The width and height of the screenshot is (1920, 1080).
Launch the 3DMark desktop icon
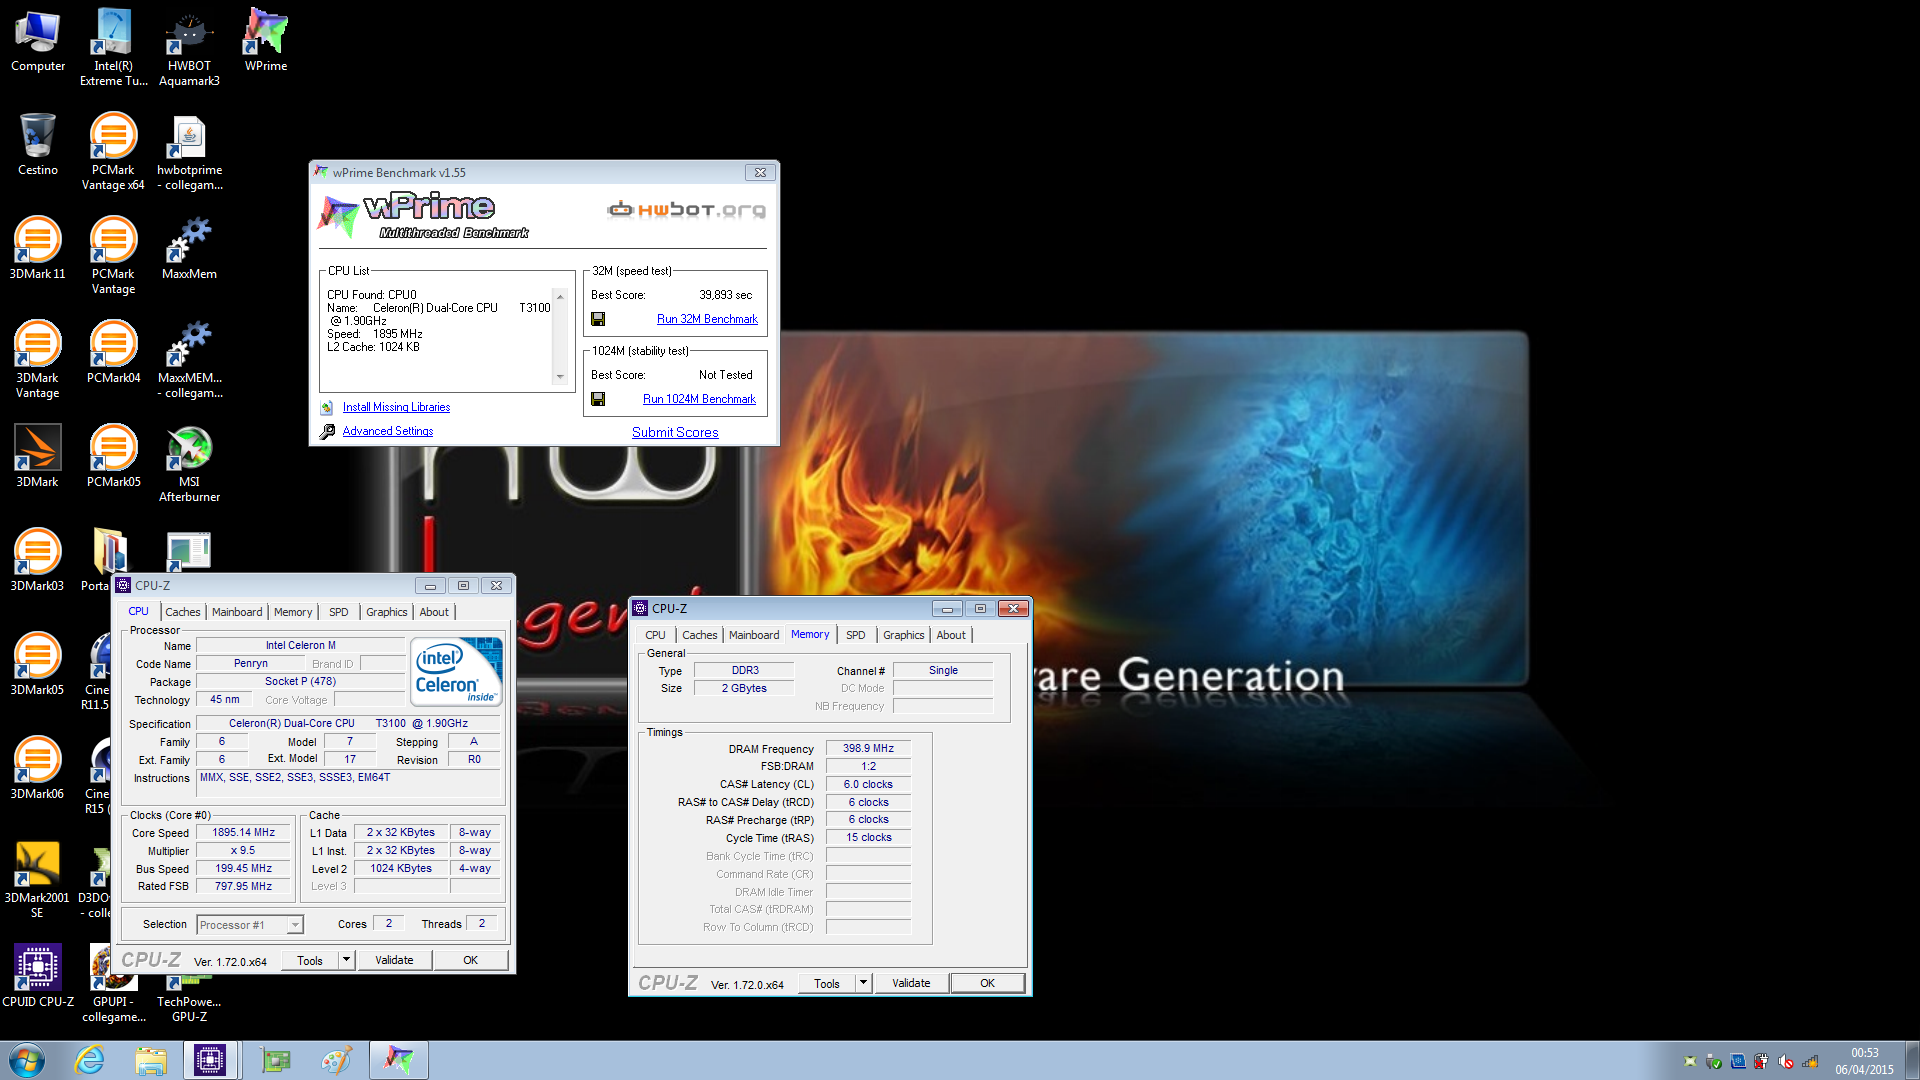coord(38,457)
